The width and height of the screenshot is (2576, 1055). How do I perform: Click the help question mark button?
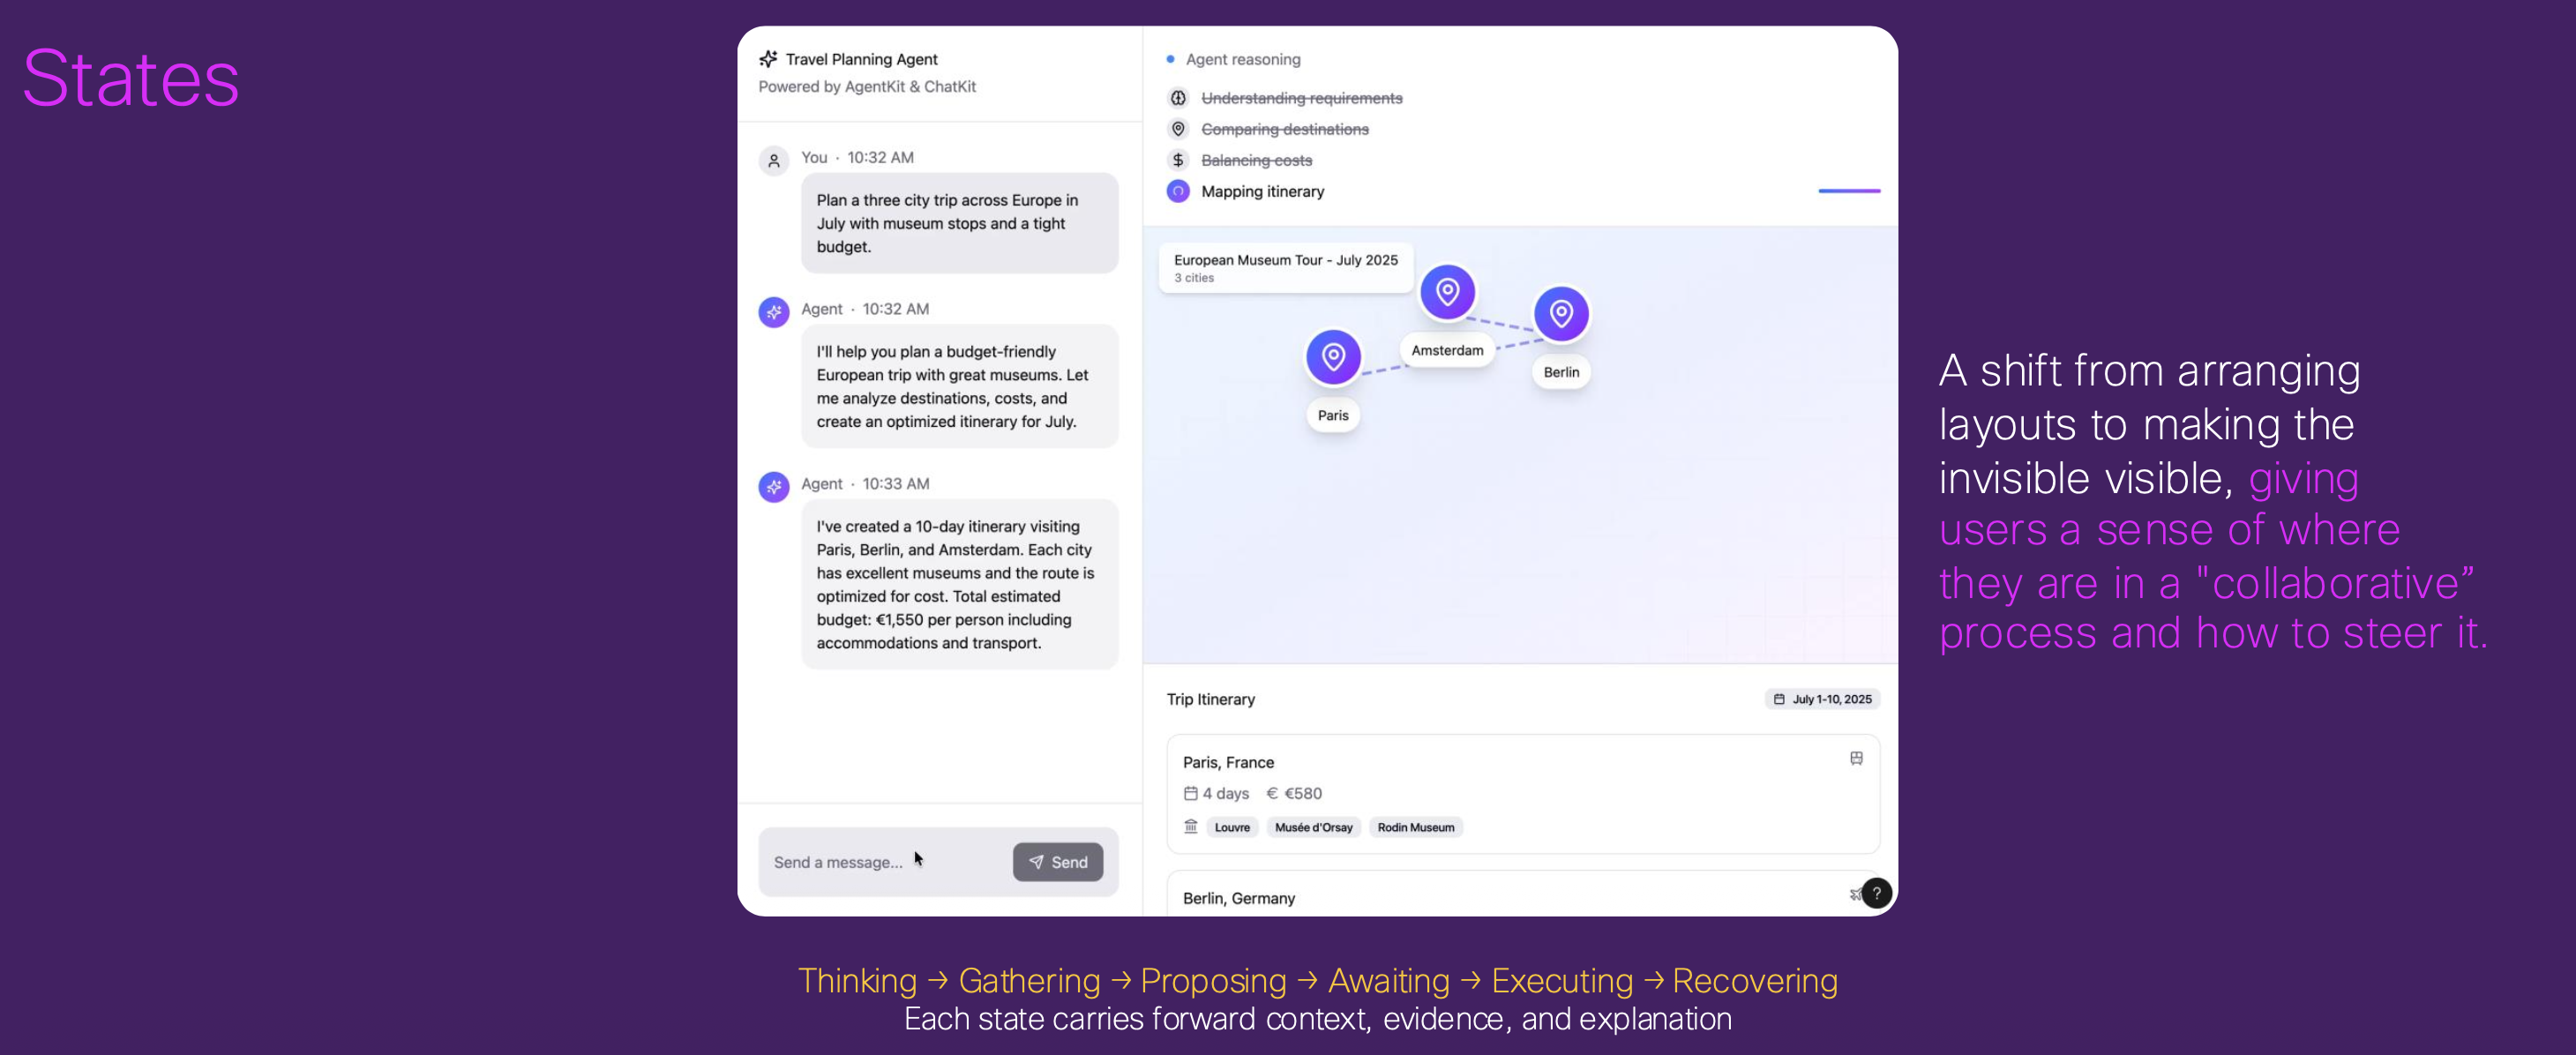(x=1876, y=893)
